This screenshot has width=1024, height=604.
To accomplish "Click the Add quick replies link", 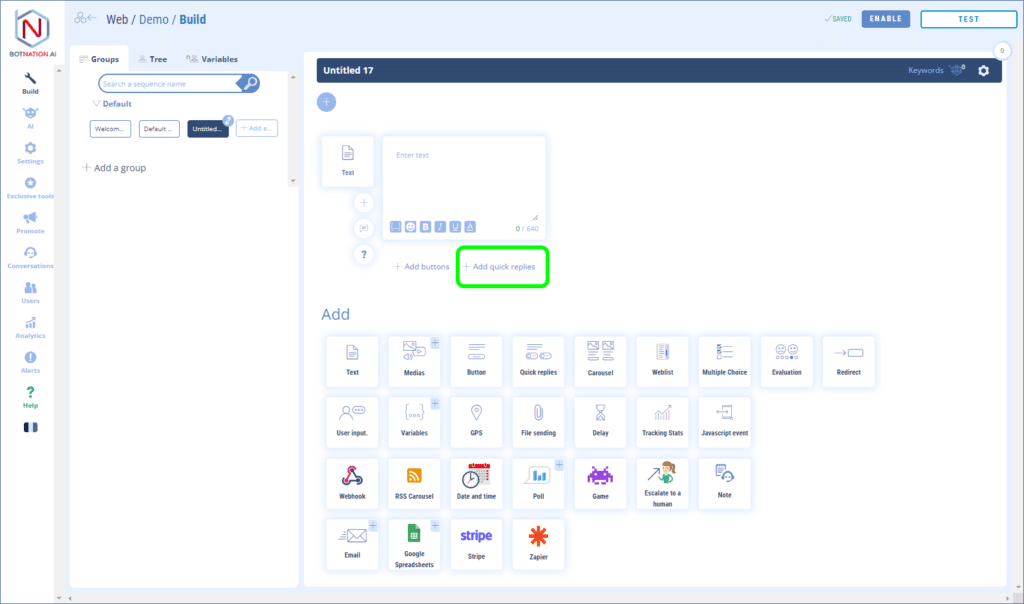I will pyautogui.click(x=505, y=267).
